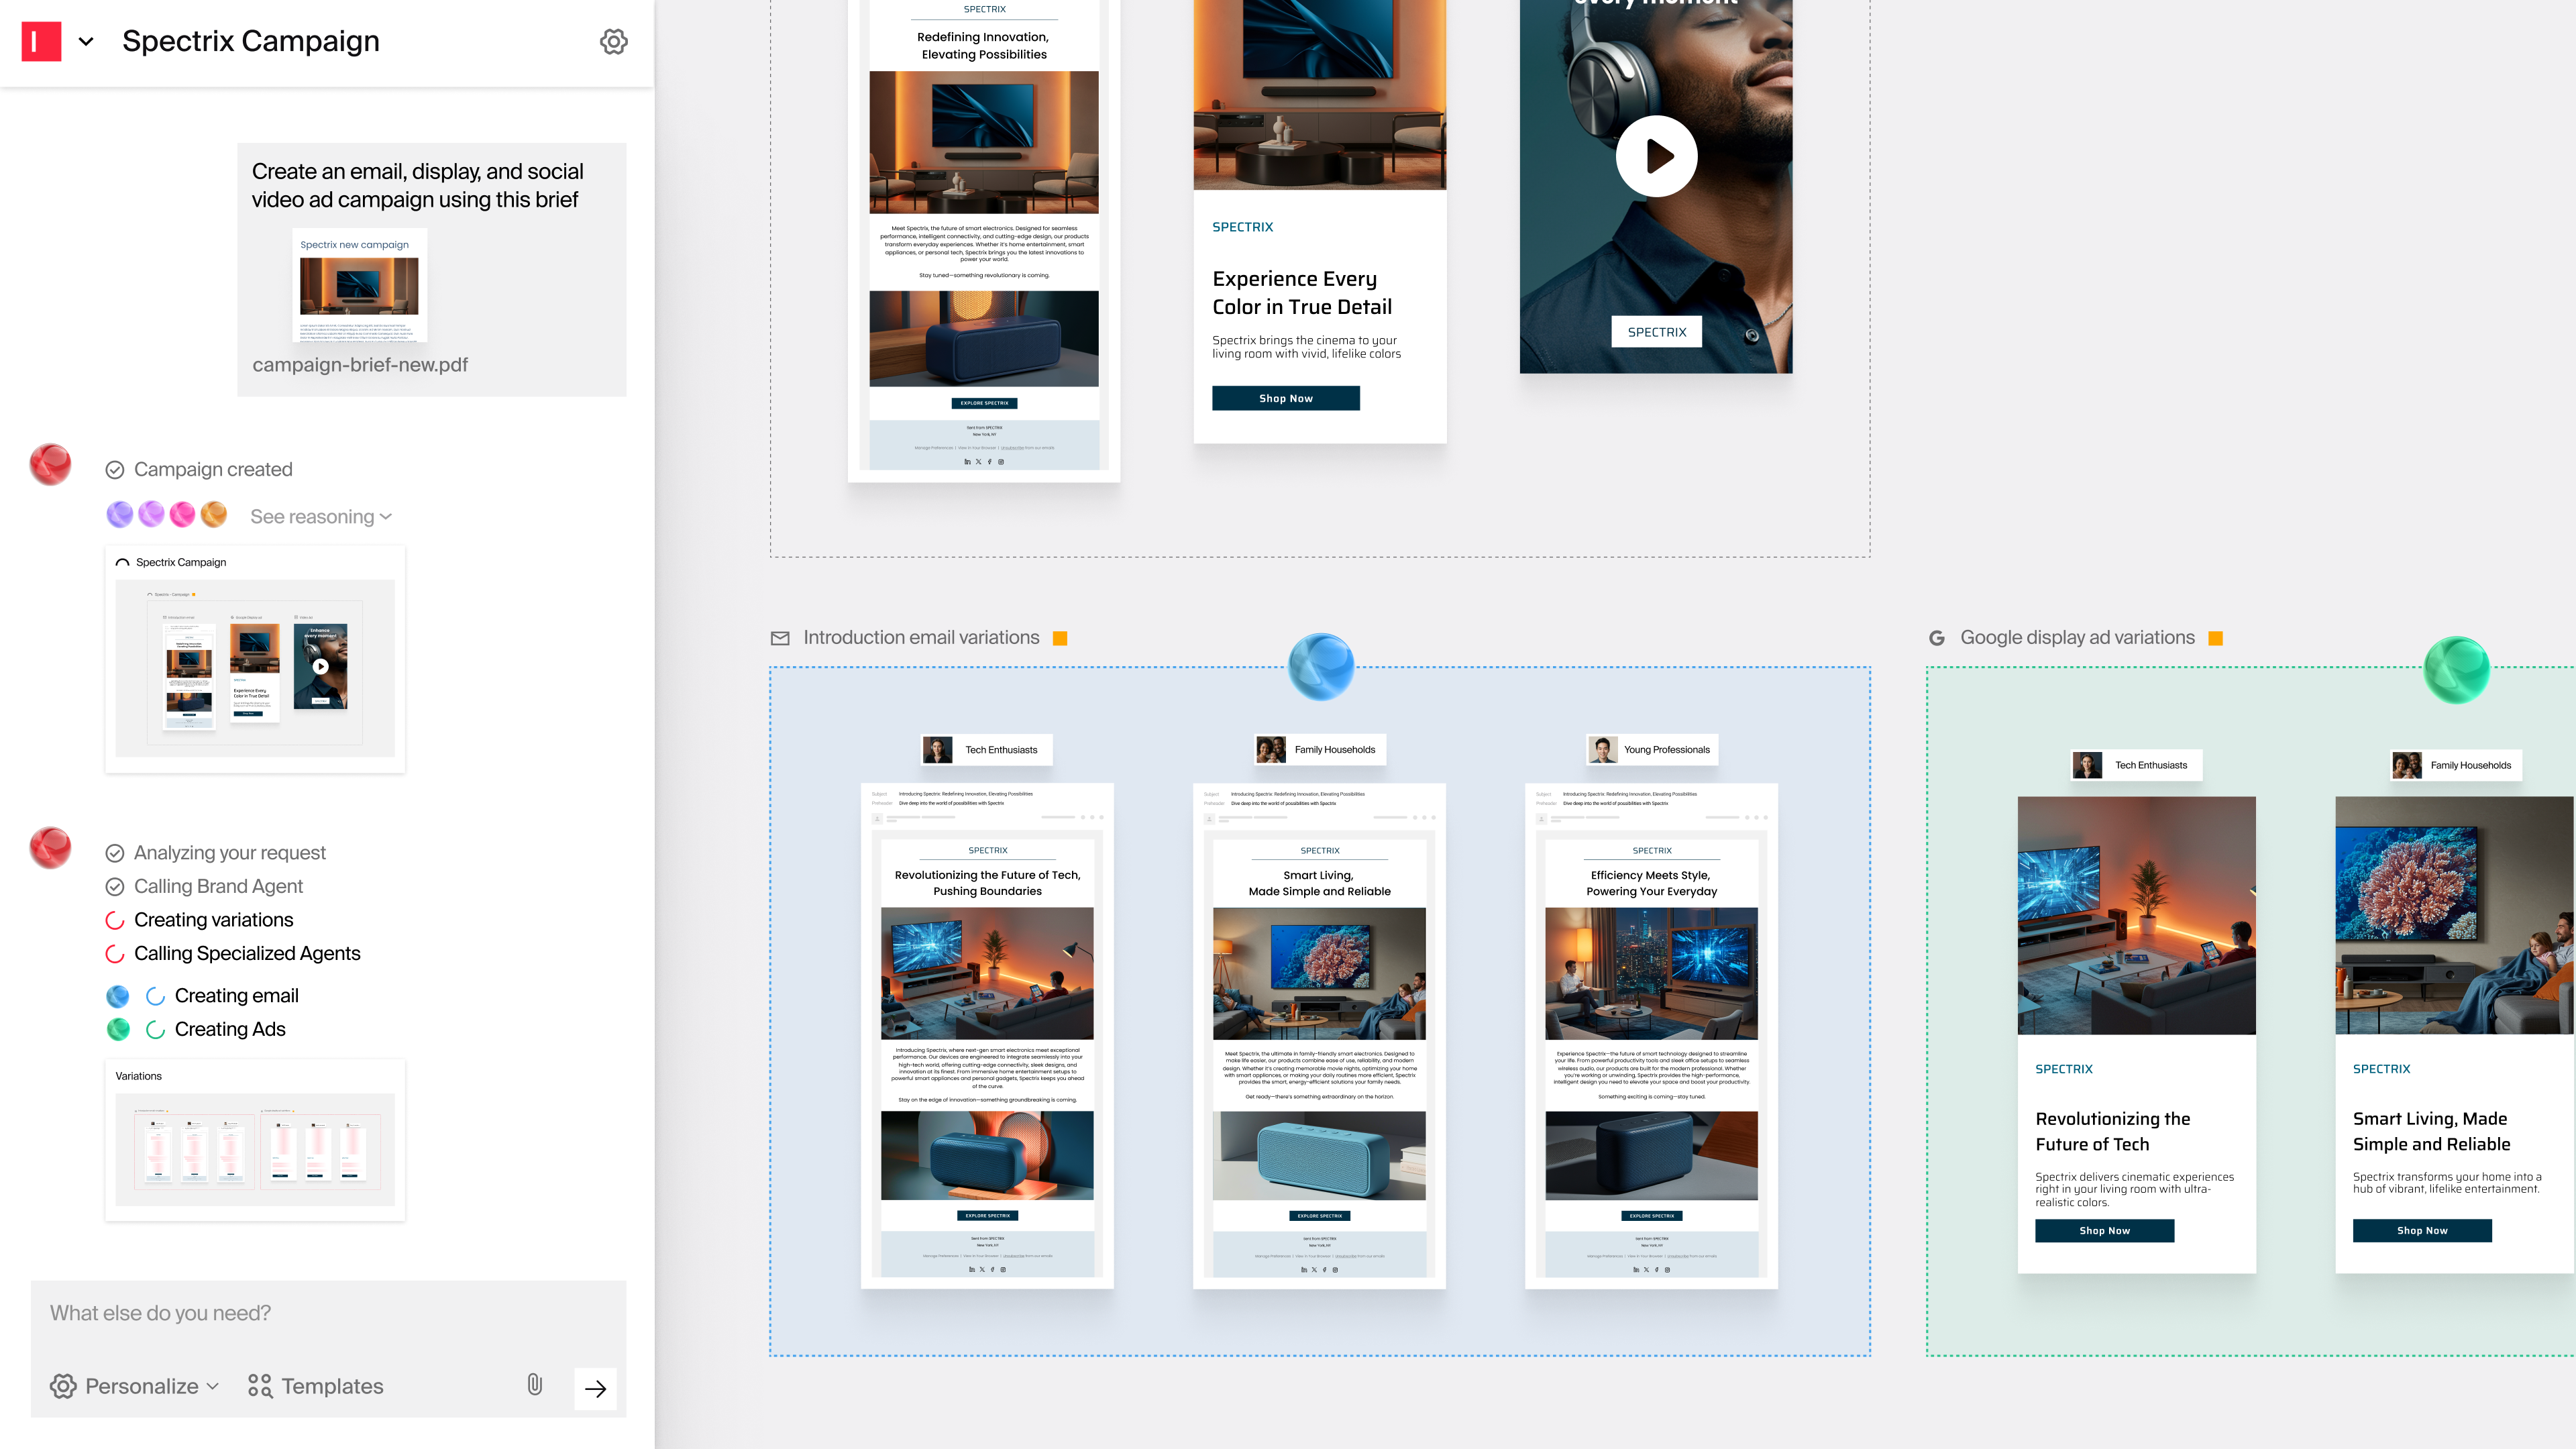Click the envelope icon beside Introduction email variations
Image resolution: width=2576 pixels, height=1449 pixels.
(x=780, y=638)
